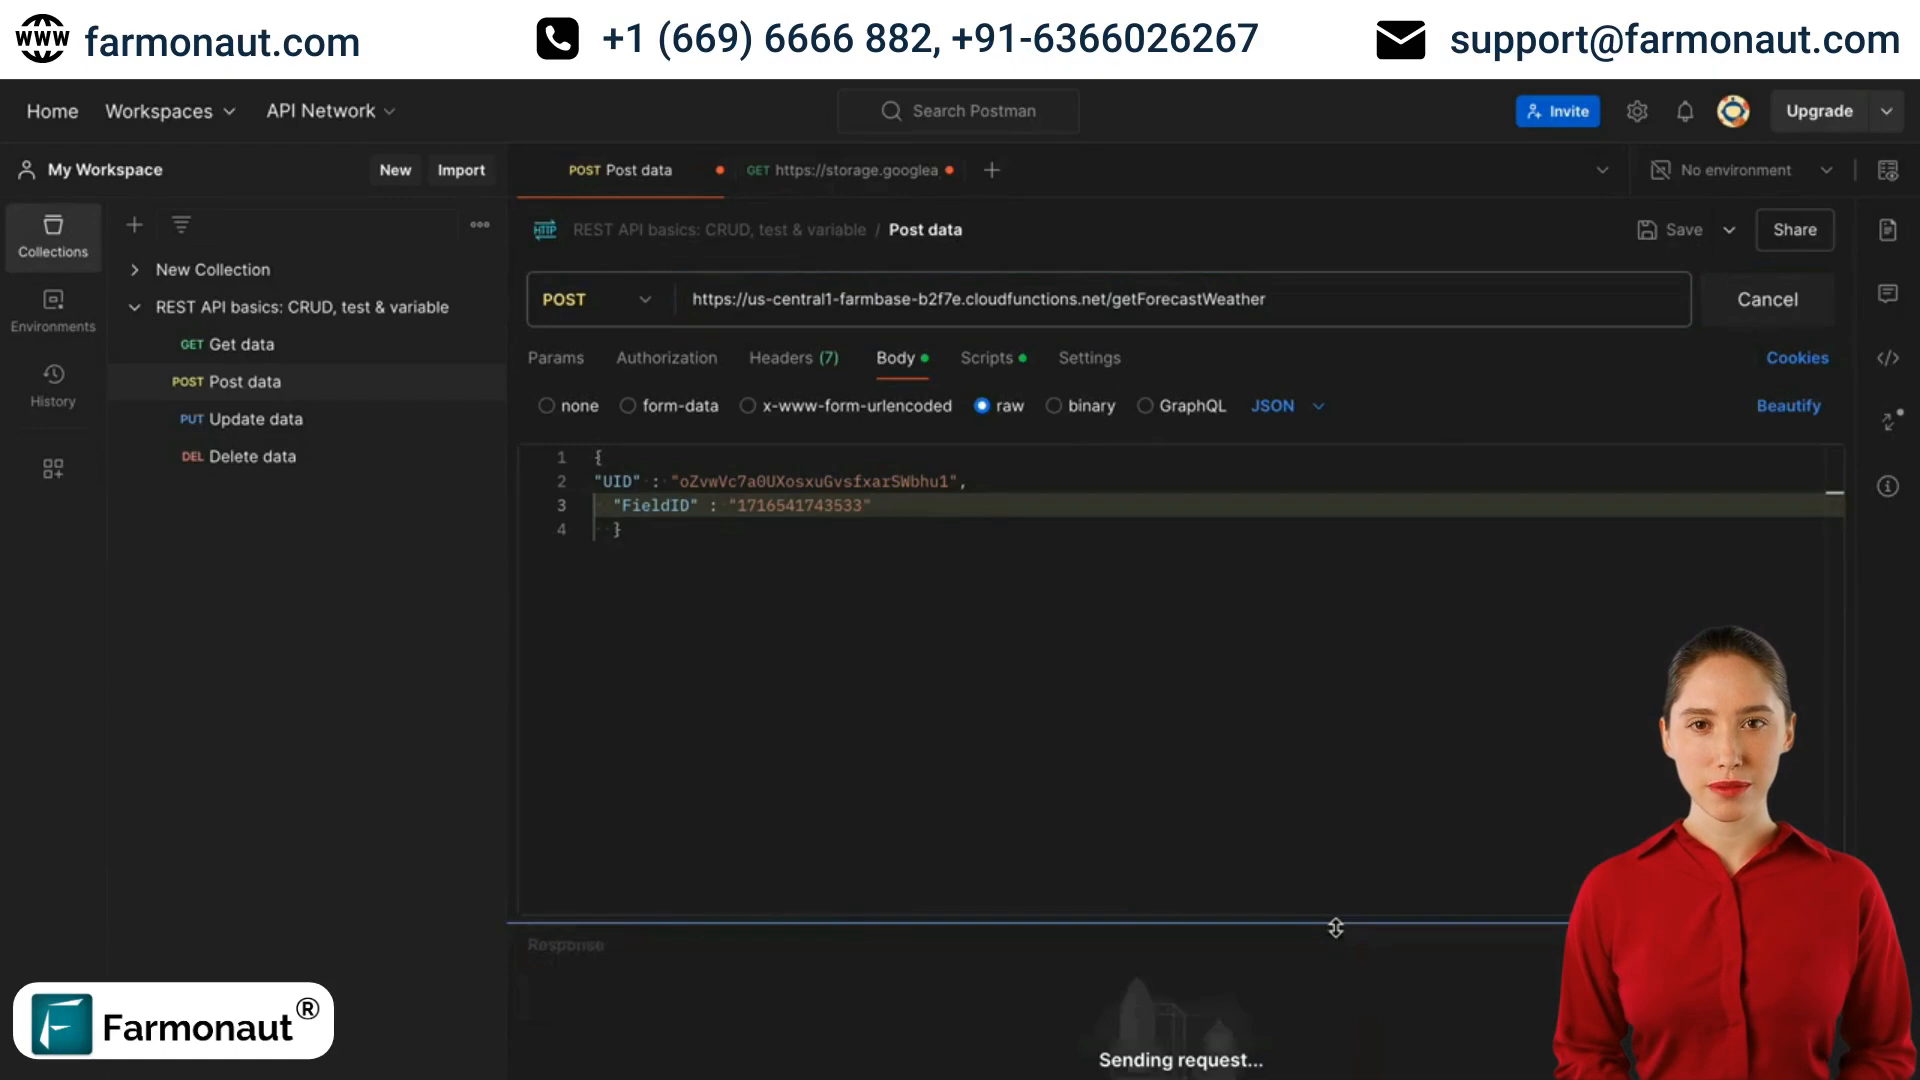This screenshot has height=1080, width=1920.
Task: Toggle the binary radio button option
Action: point(1054,405)
